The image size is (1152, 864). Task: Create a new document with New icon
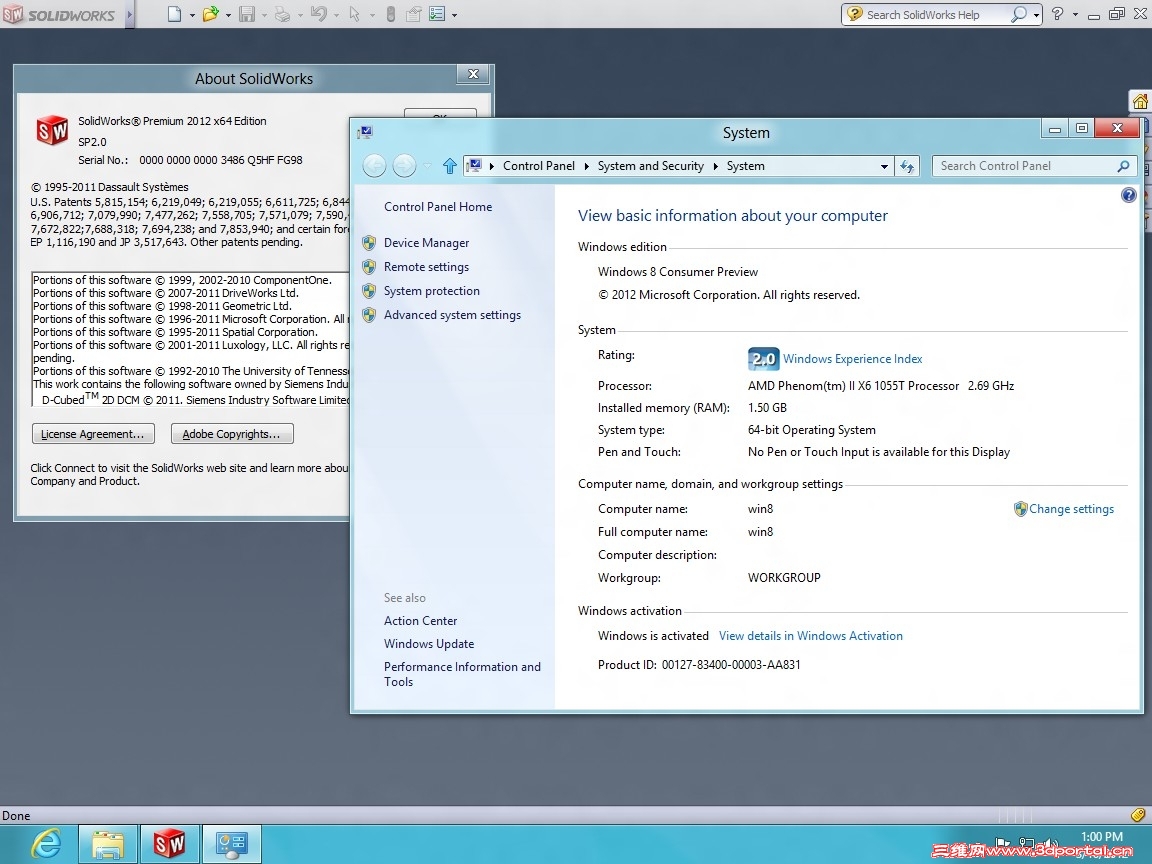click(174, 14)
